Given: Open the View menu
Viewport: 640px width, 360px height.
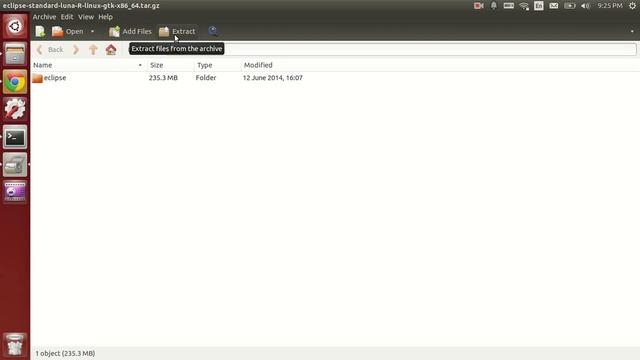Looking at the screenshot, I should [86, 17].
